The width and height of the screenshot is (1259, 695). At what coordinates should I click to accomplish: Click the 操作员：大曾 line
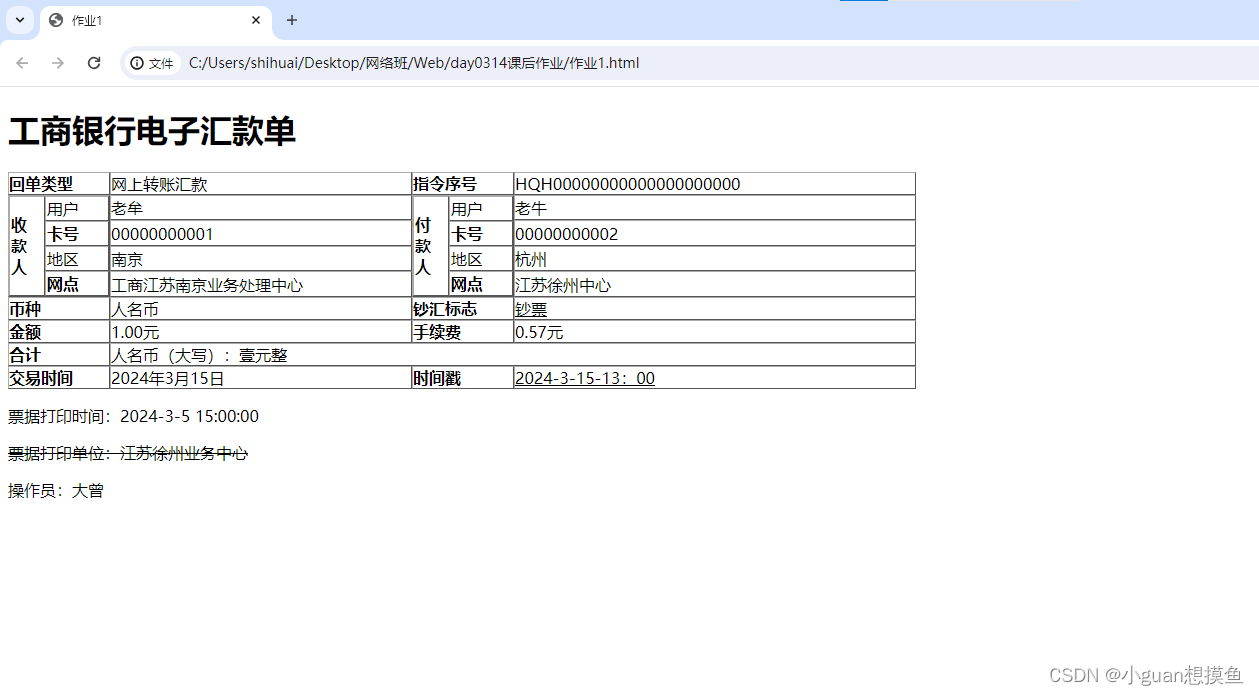coord(56,490)
